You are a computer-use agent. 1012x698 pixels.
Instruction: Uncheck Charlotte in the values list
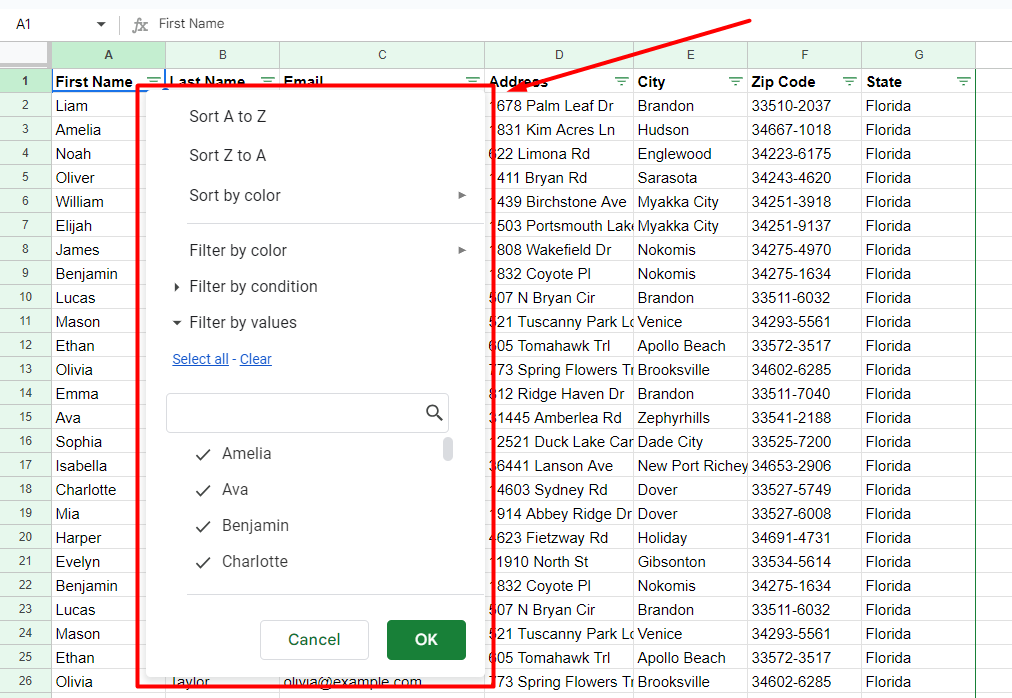coord(203,562)
